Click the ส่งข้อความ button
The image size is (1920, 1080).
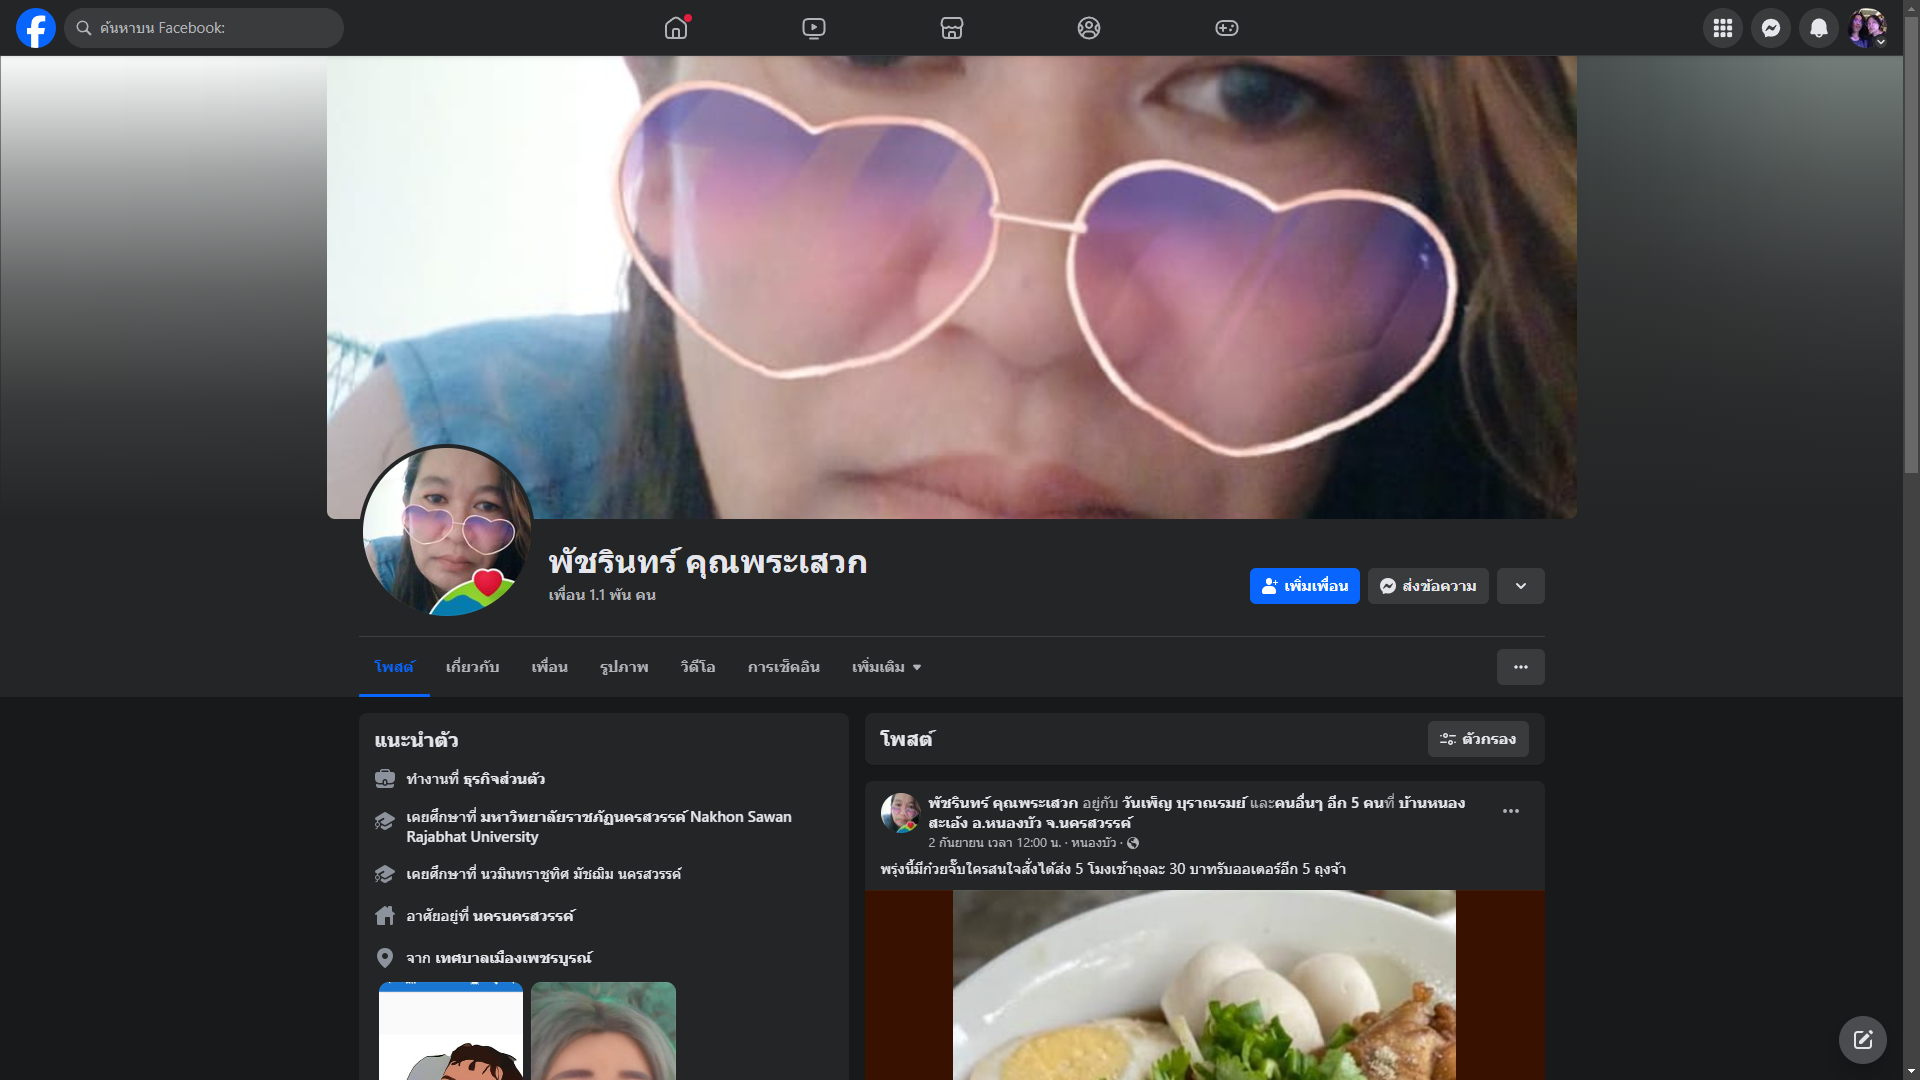[1428, 586]
